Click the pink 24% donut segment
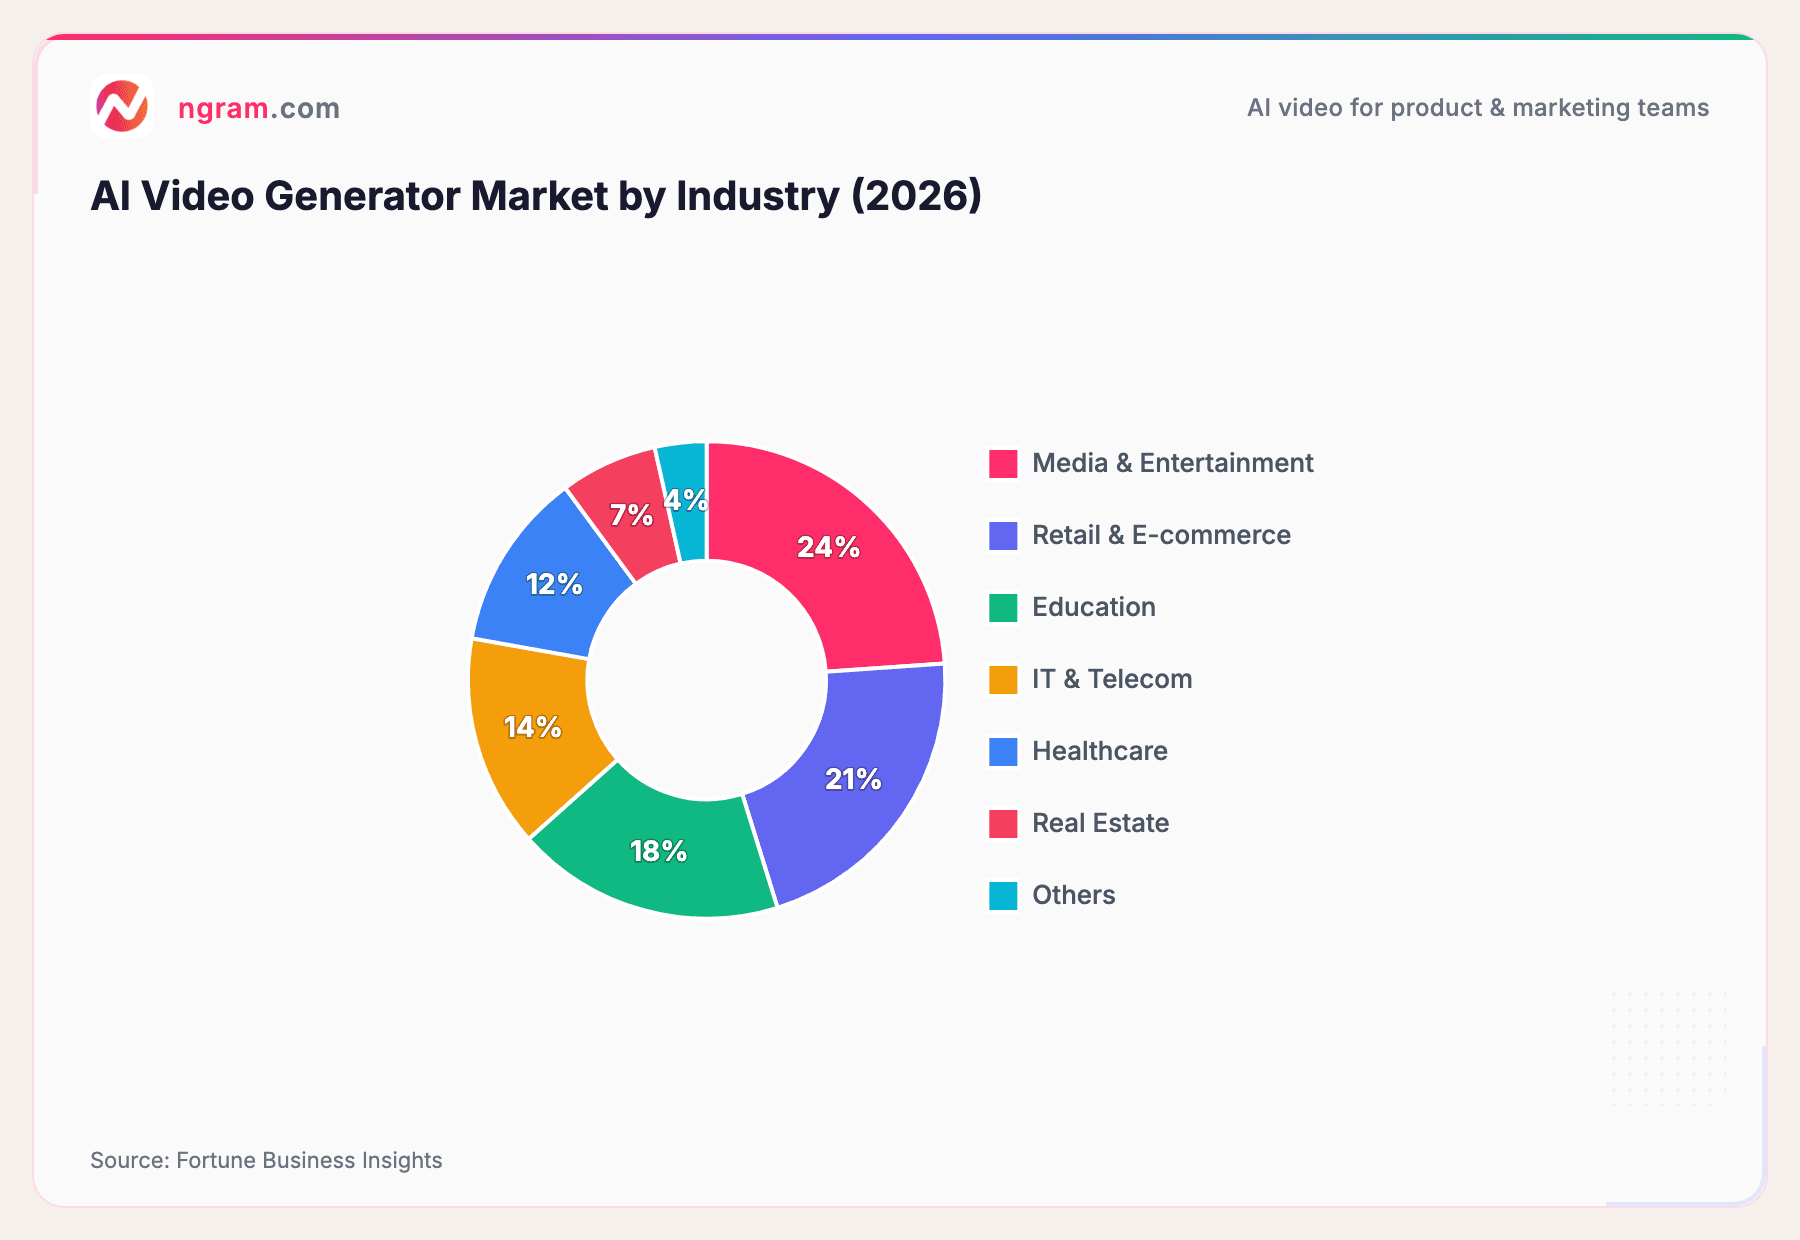The width and height of the screenshot is (1800, 1240). click(828, 547)
